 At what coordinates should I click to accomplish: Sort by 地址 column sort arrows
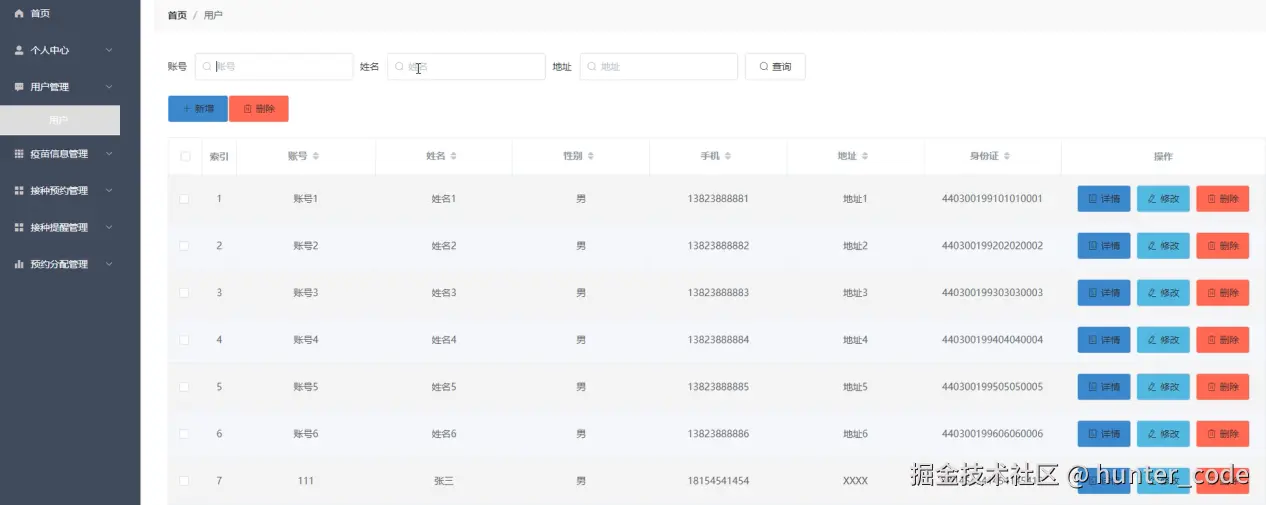(865, 156)
